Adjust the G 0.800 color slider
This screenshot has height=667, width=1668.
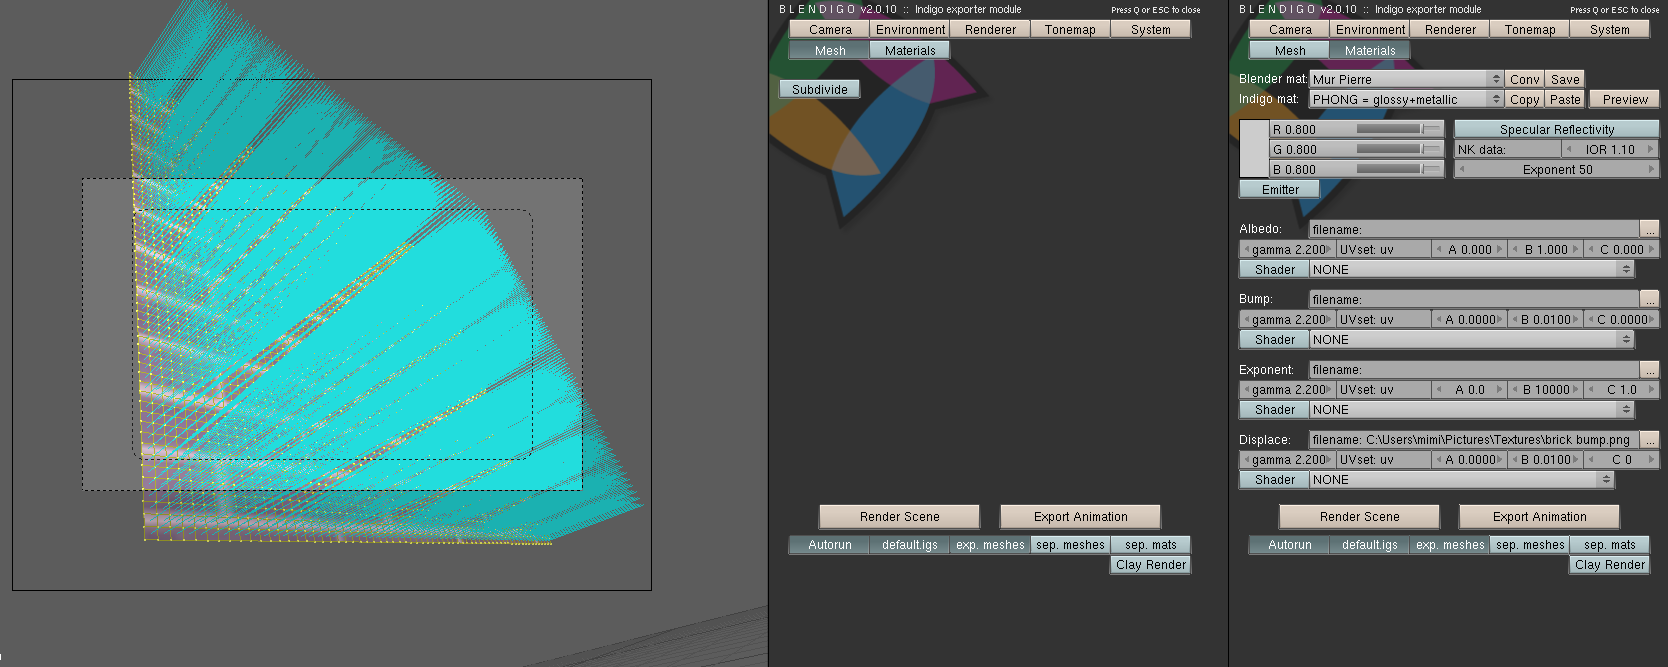pos(1356,149)
